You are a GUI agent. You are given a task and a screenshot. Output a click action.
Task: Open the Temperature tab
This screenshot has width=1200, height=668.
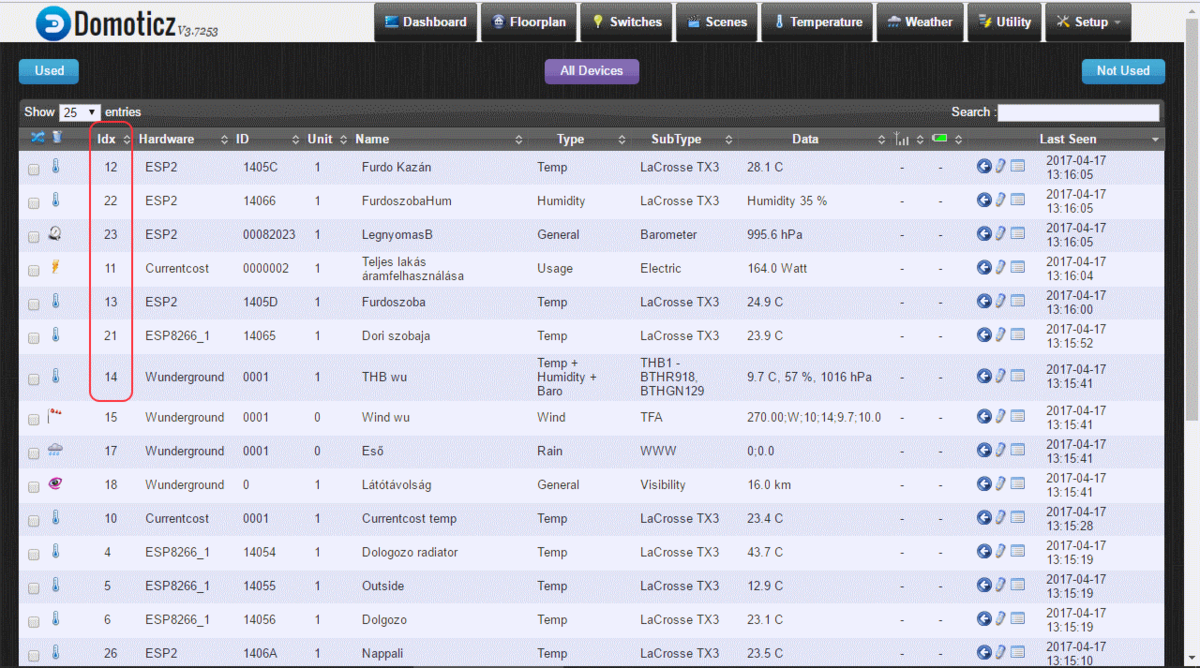click(817, 22)
